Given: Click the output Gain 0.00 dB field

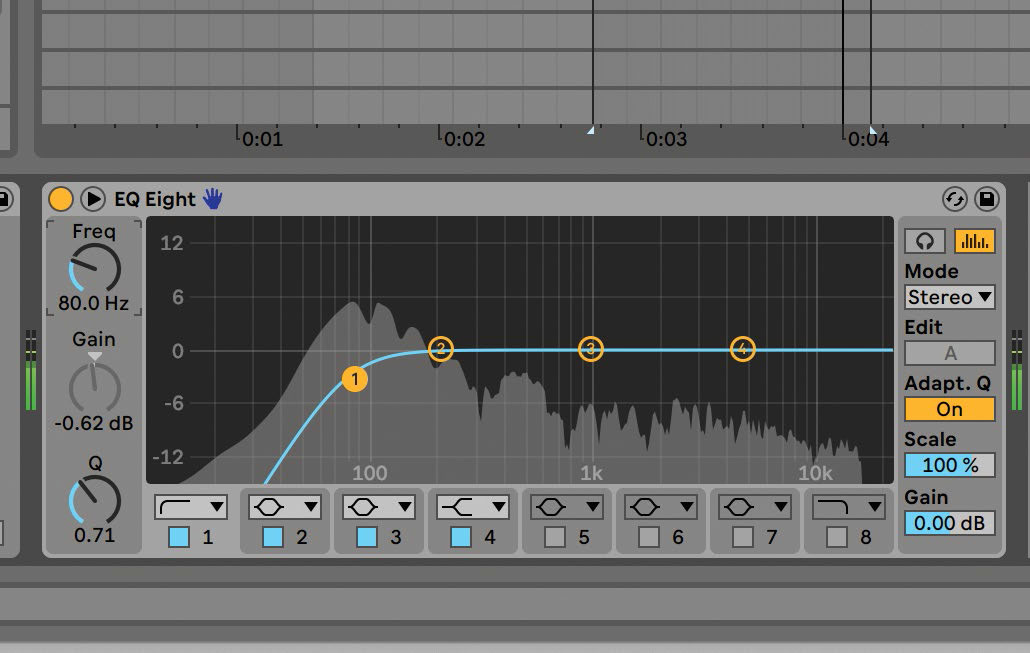Looking at the screenshot, I should coord(949,523).
